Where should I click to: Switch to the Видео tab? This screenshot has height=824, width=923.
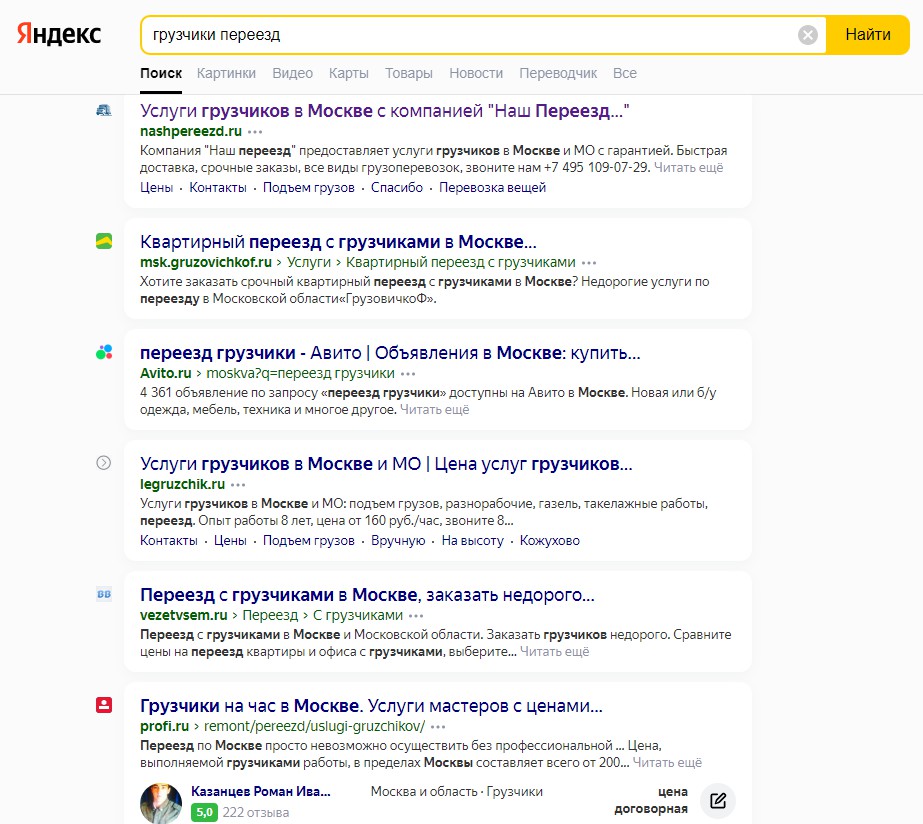(293, 73)
